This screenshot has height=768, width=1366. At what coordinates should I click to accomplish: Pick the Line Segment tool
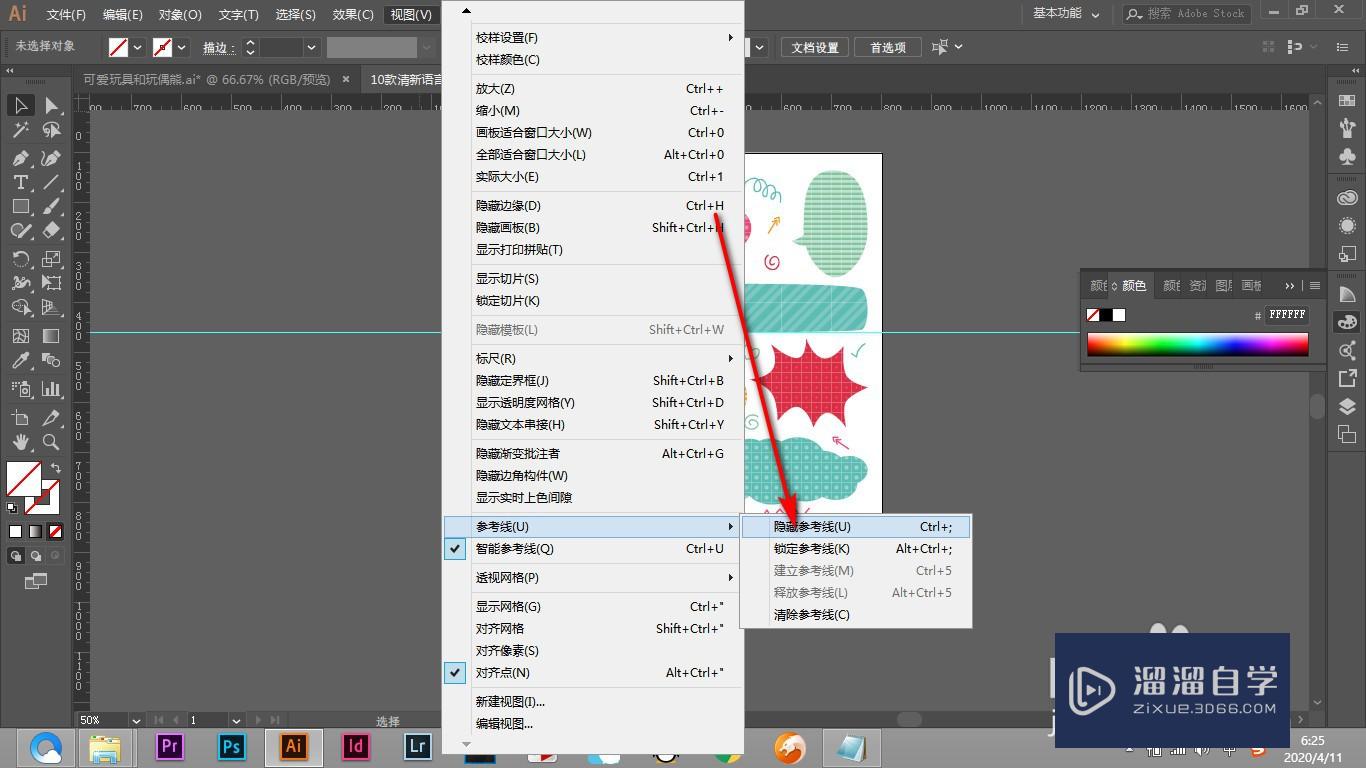(x=51, y=182)
